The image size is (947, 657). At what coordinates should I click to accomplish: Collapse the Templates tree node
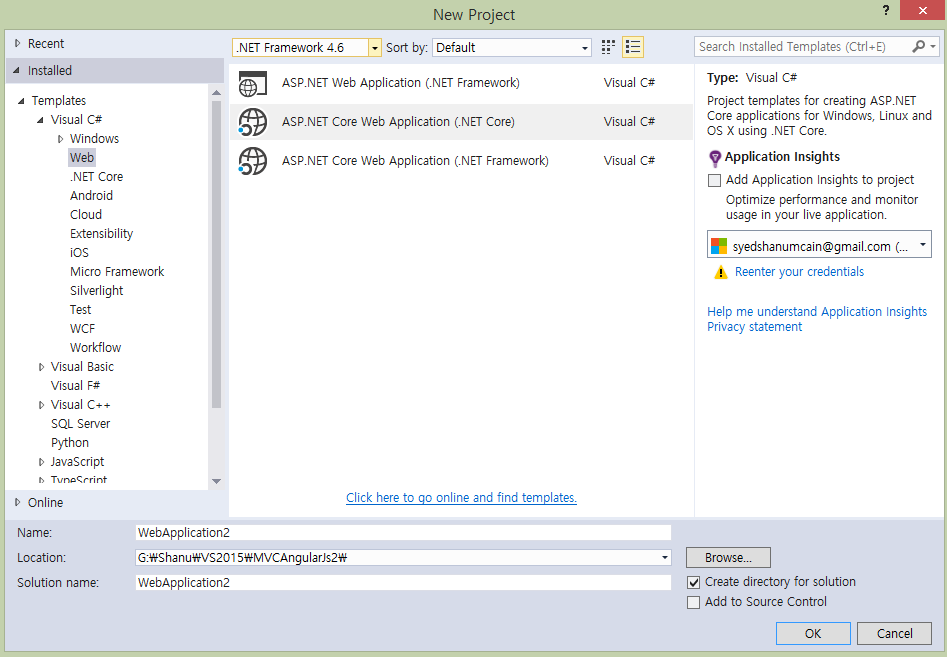coord(21,101)
